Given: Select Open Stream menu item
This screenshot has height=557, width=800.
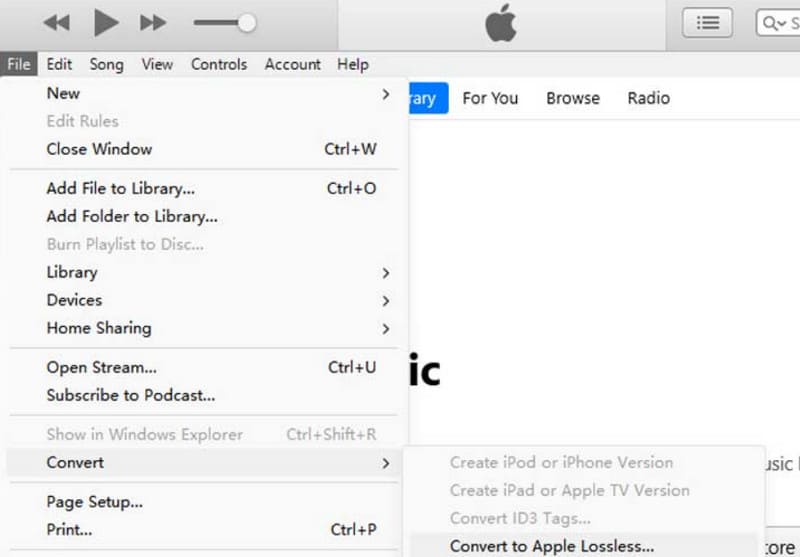Looking at the screenshot, I should [204, 367].
